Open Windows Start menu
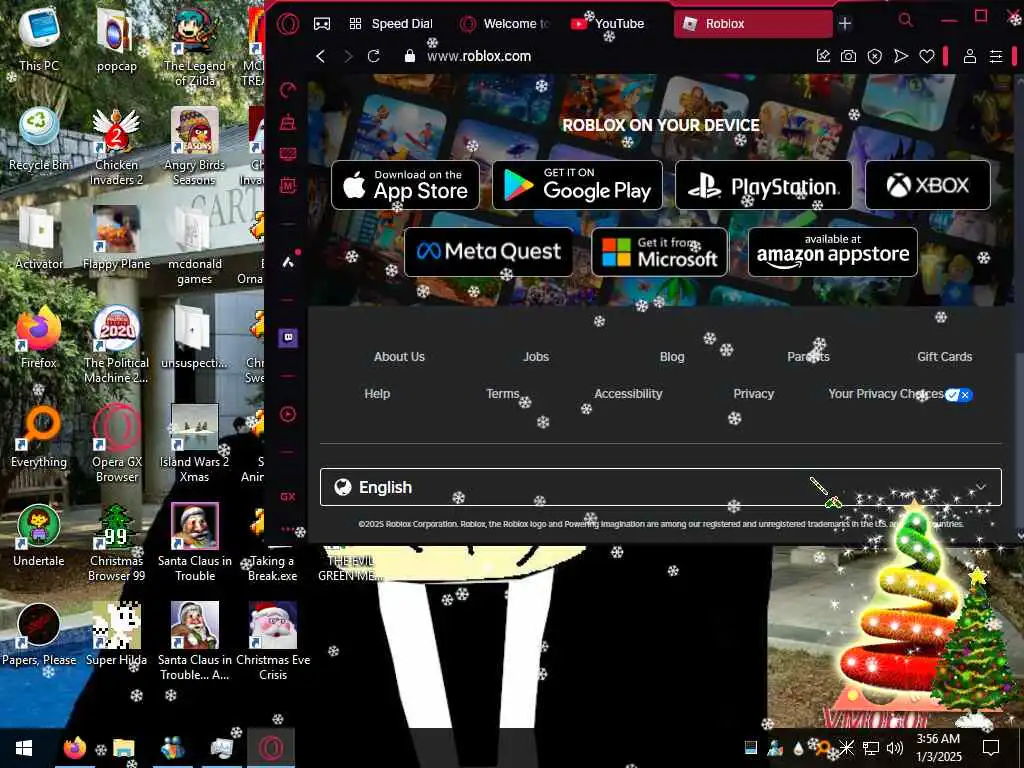Viewport: 1024px width, 768px height. pos(24,748)
